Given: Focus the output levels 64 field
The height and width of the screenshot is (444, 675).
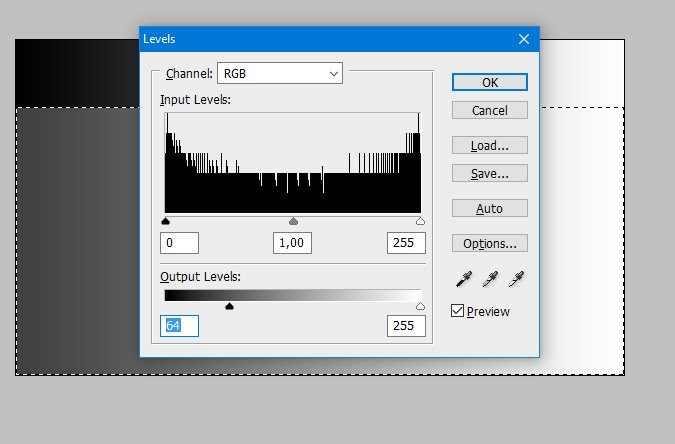Looking at the screenshot, I should coord(180,326).
